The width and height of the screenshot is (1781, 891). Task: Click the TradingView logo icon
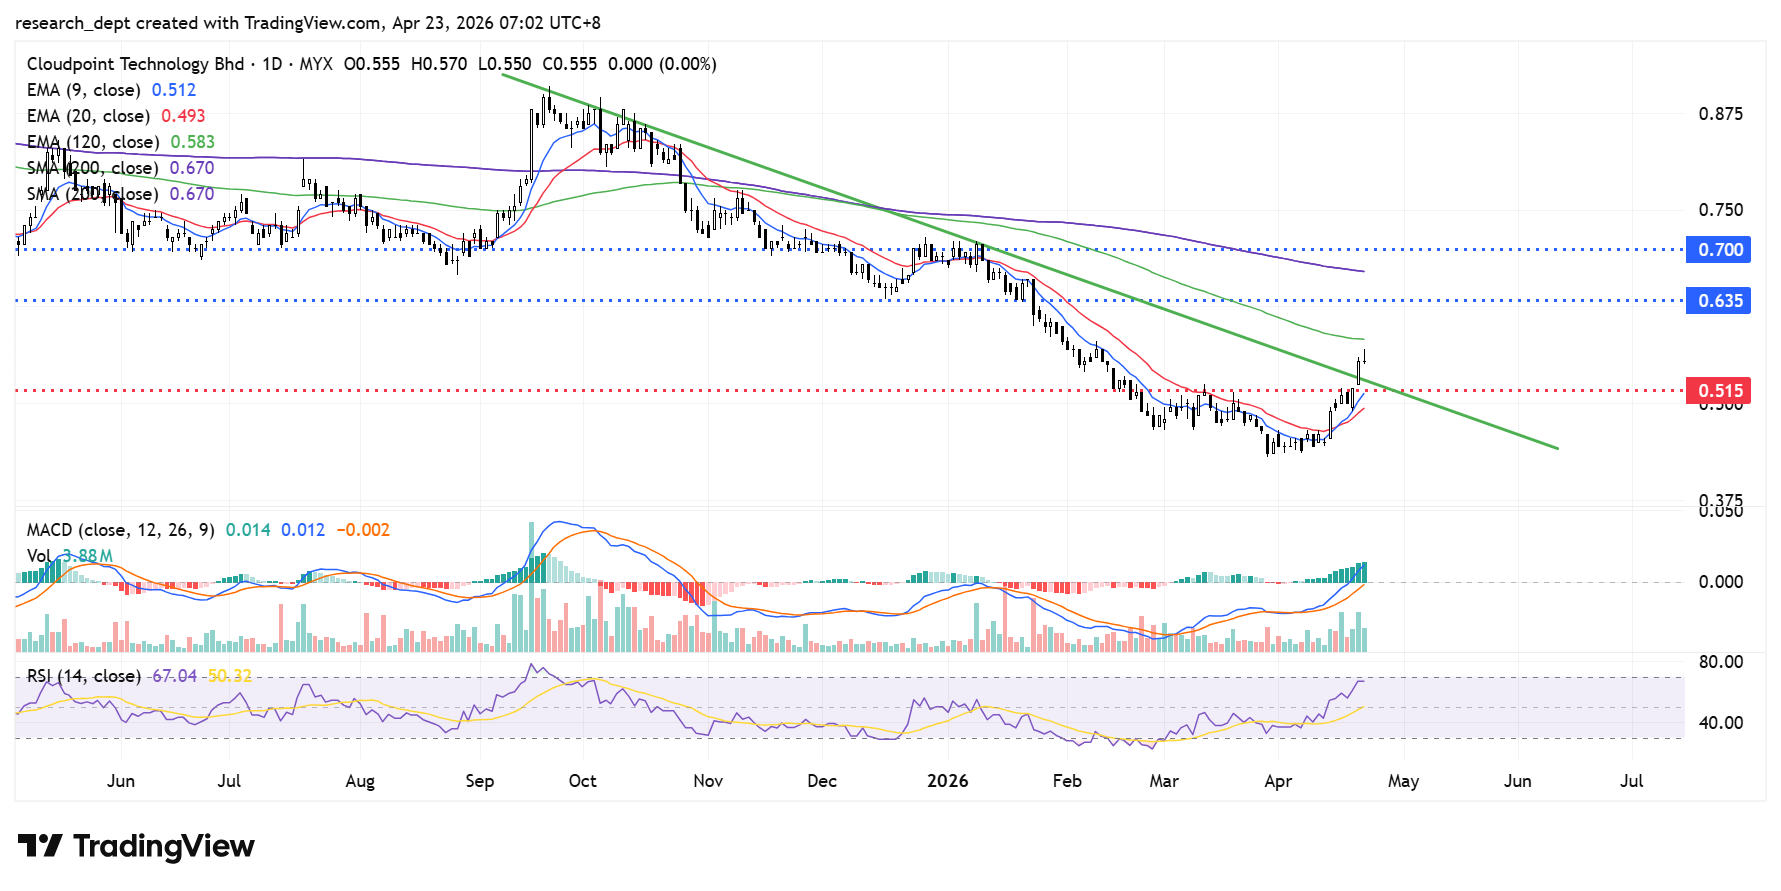coord(40,846)
